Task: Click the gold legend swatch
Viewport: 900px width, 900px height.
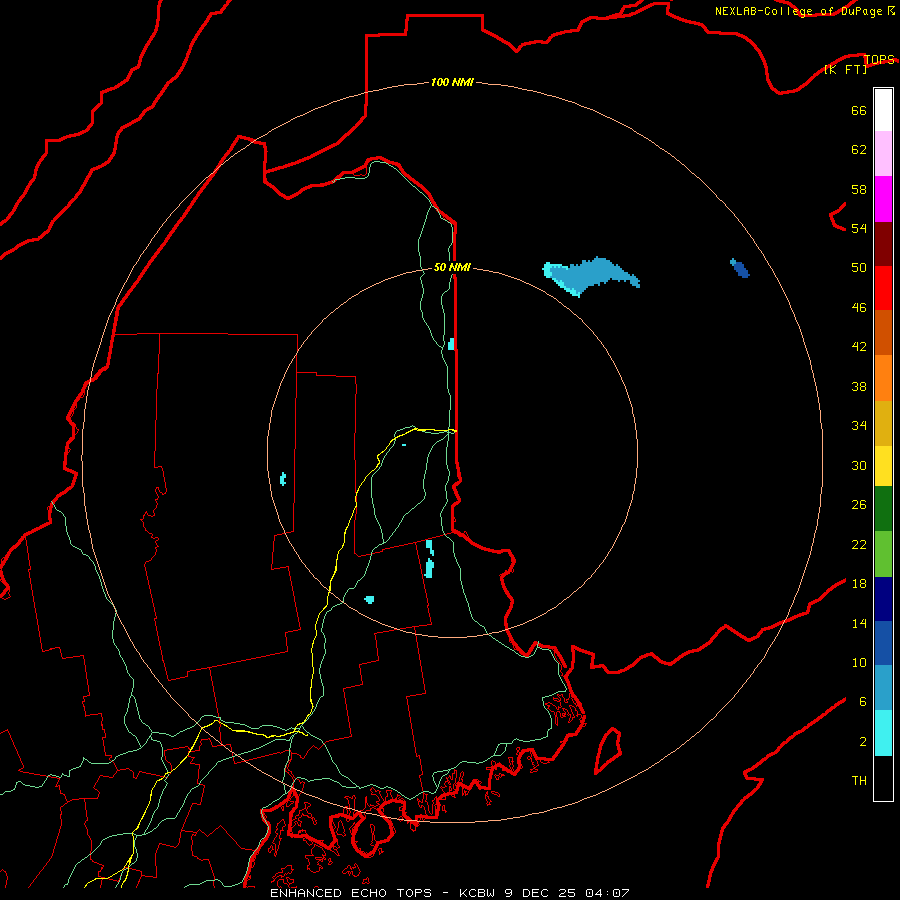Action: (883, 423)
